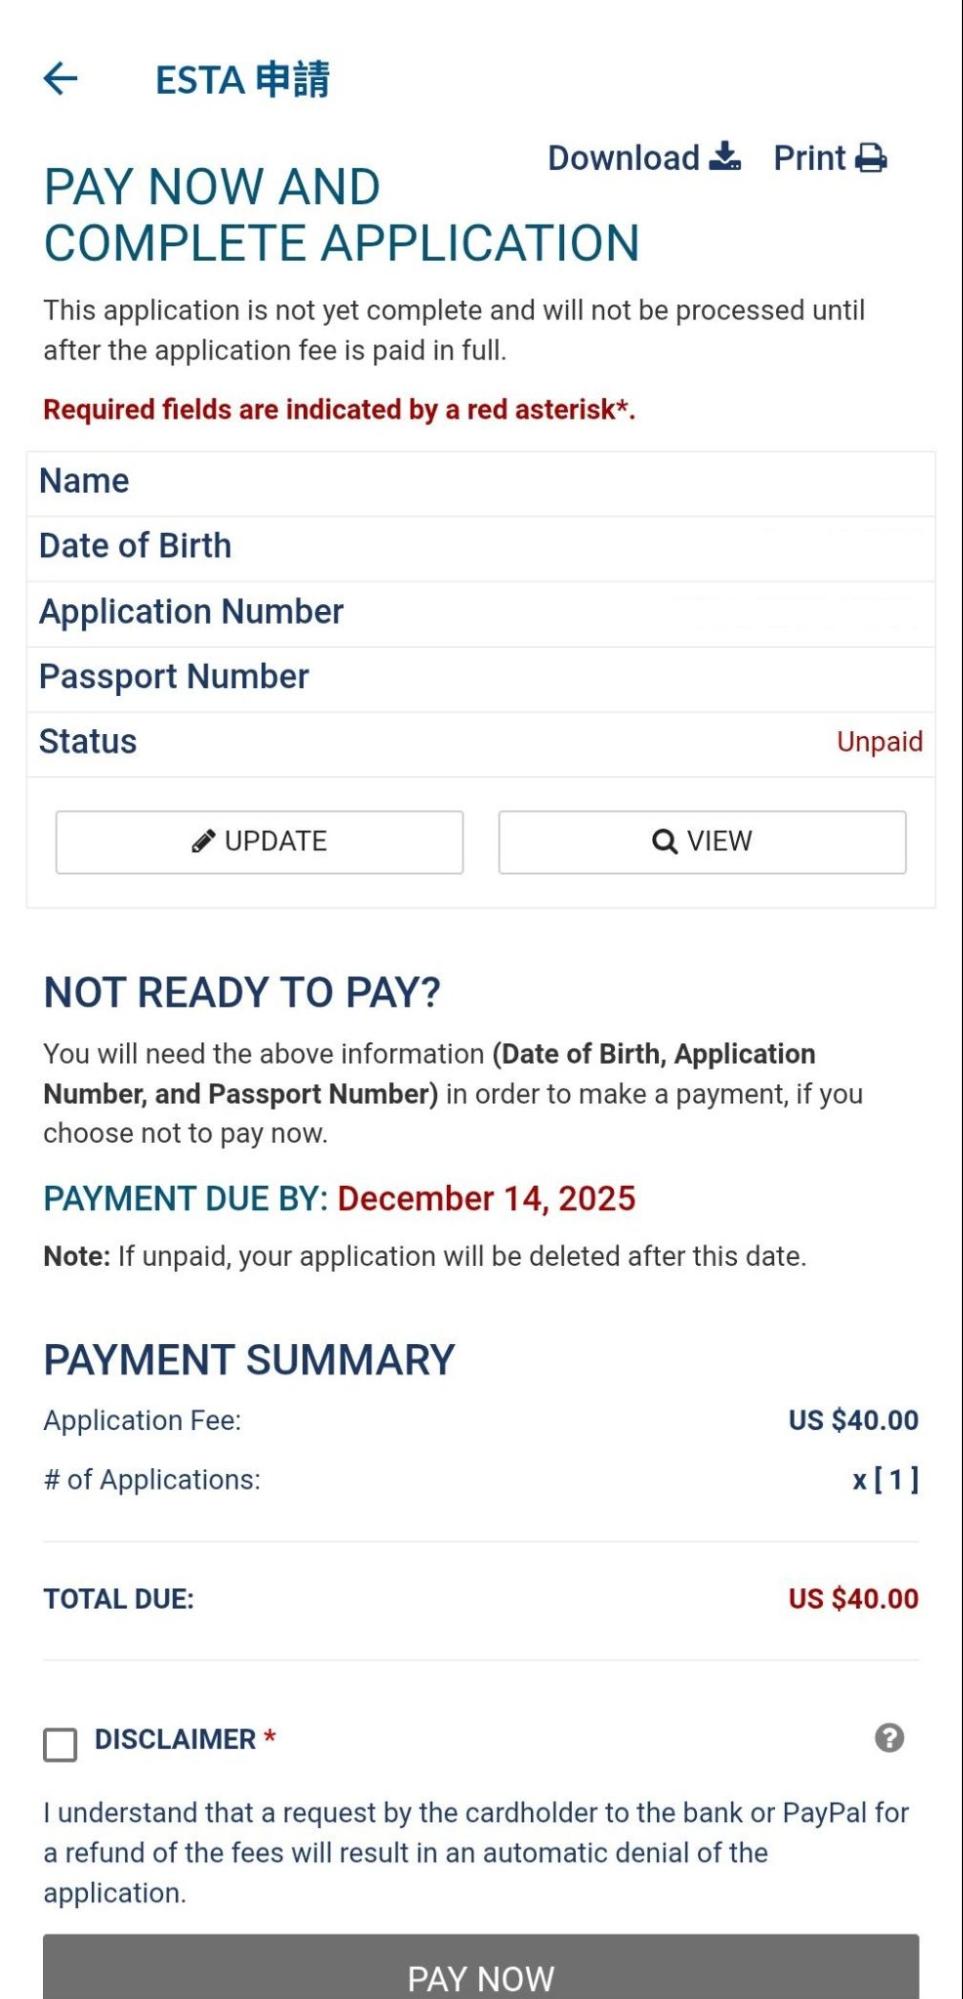Tap the ESTA 申請 header title
The width and height of the screenshot is (963, 1999).
(x=242, y=79)
